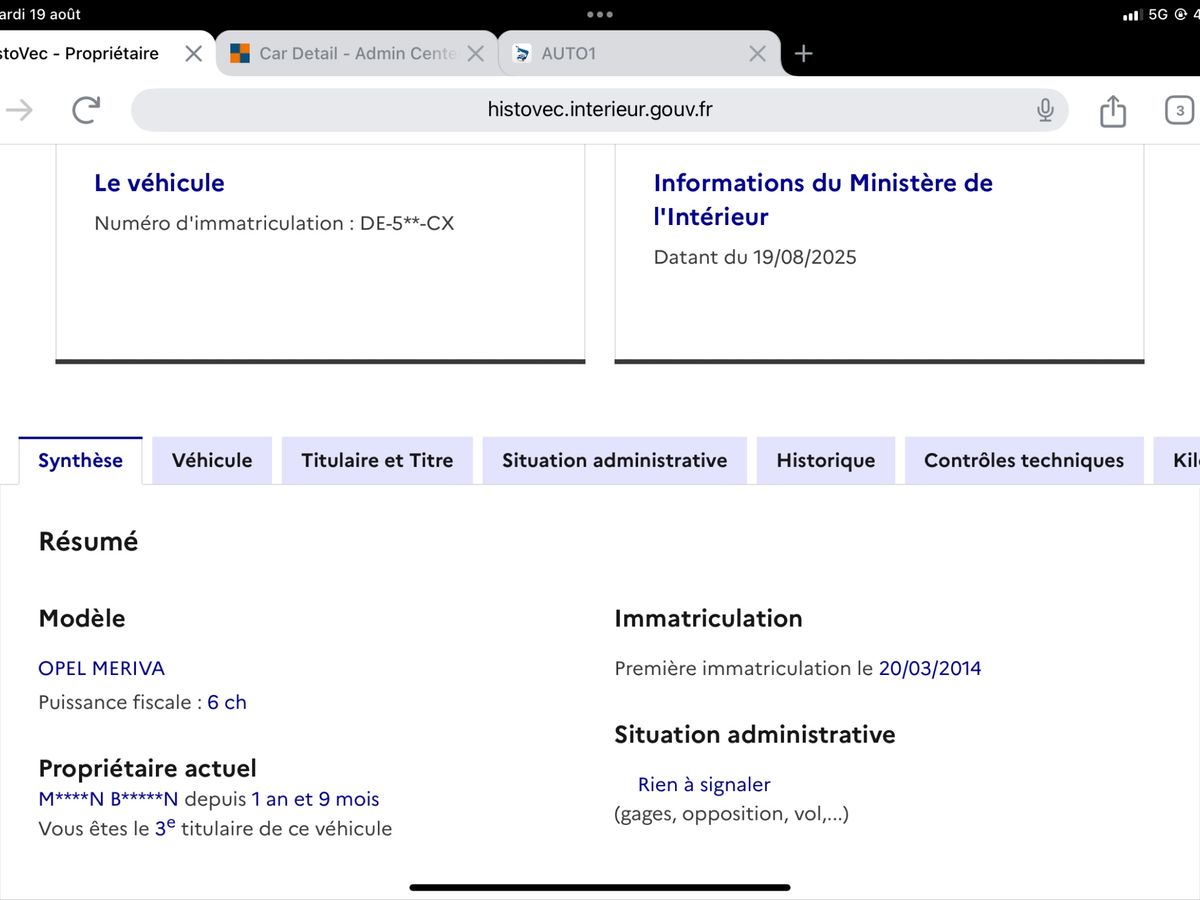Close the Car Detail Admin Center tab
The image size is (1200, 900).
[476, 54]
